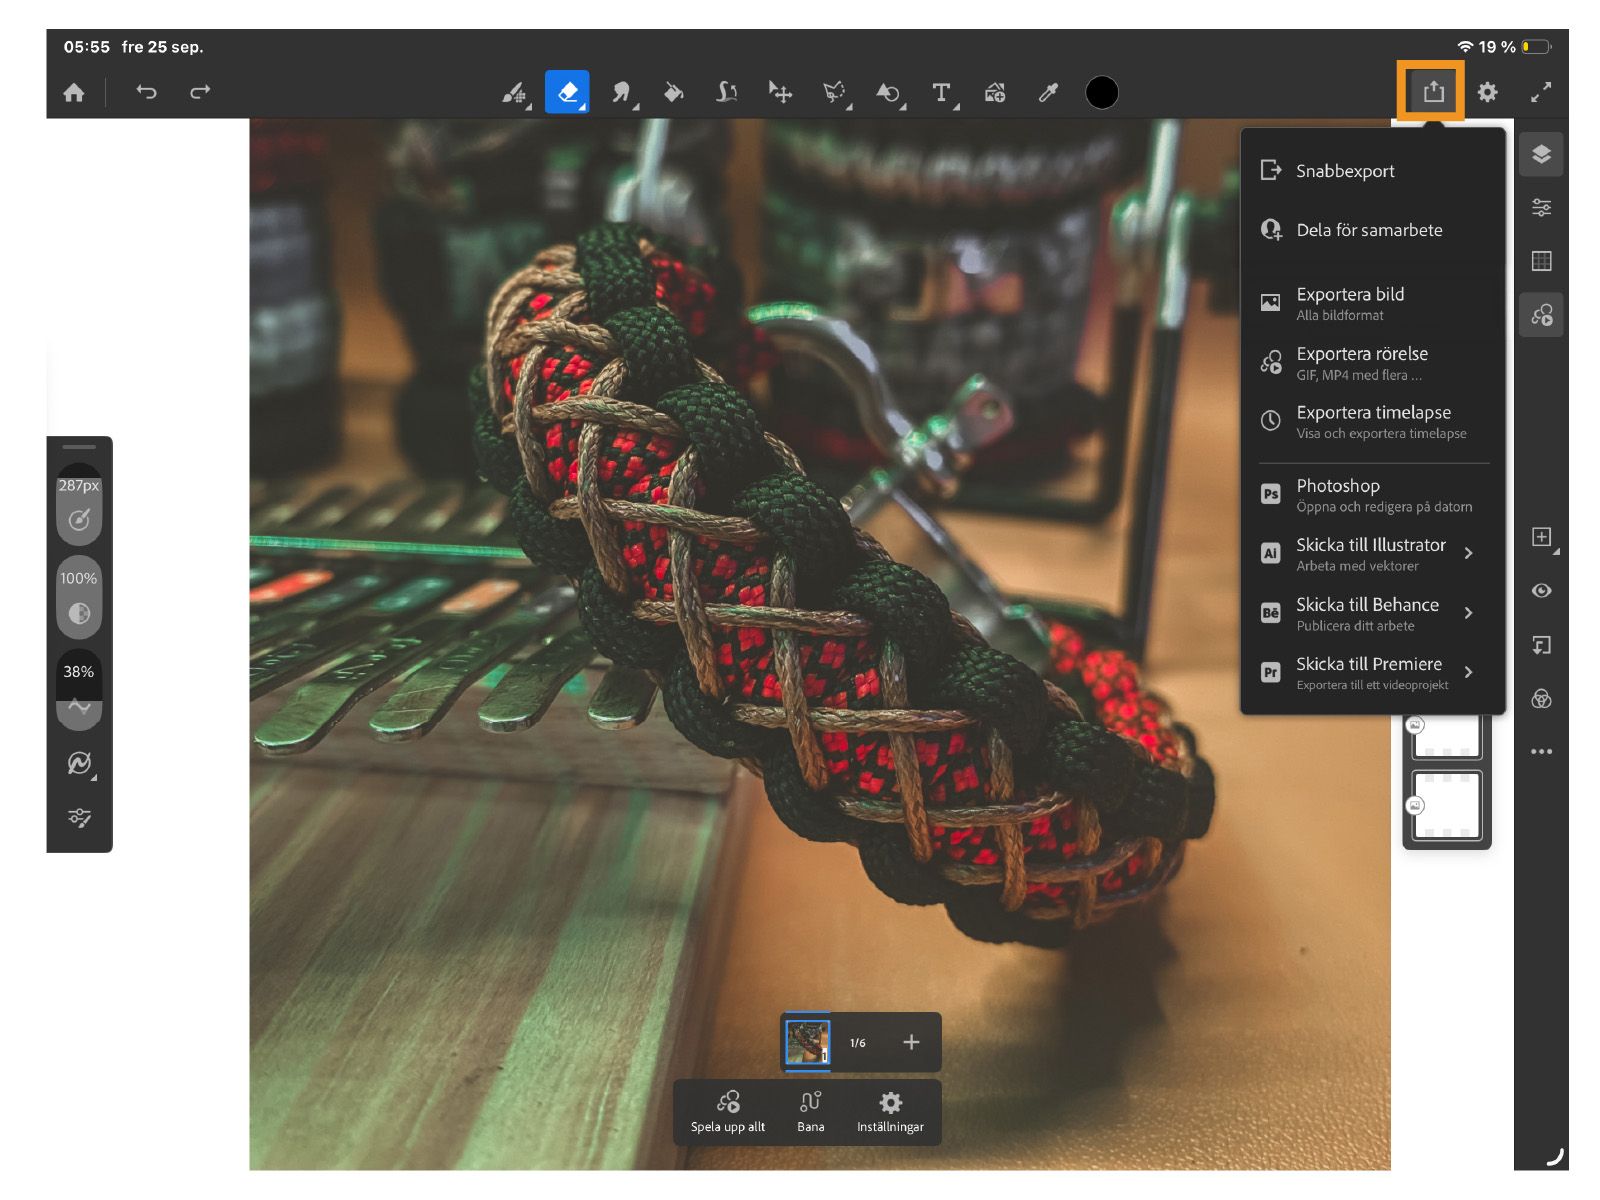The image size is (1600, 1200).
Task: Enter fullscreen mode with arrows icon
Action: [1541, 92]
